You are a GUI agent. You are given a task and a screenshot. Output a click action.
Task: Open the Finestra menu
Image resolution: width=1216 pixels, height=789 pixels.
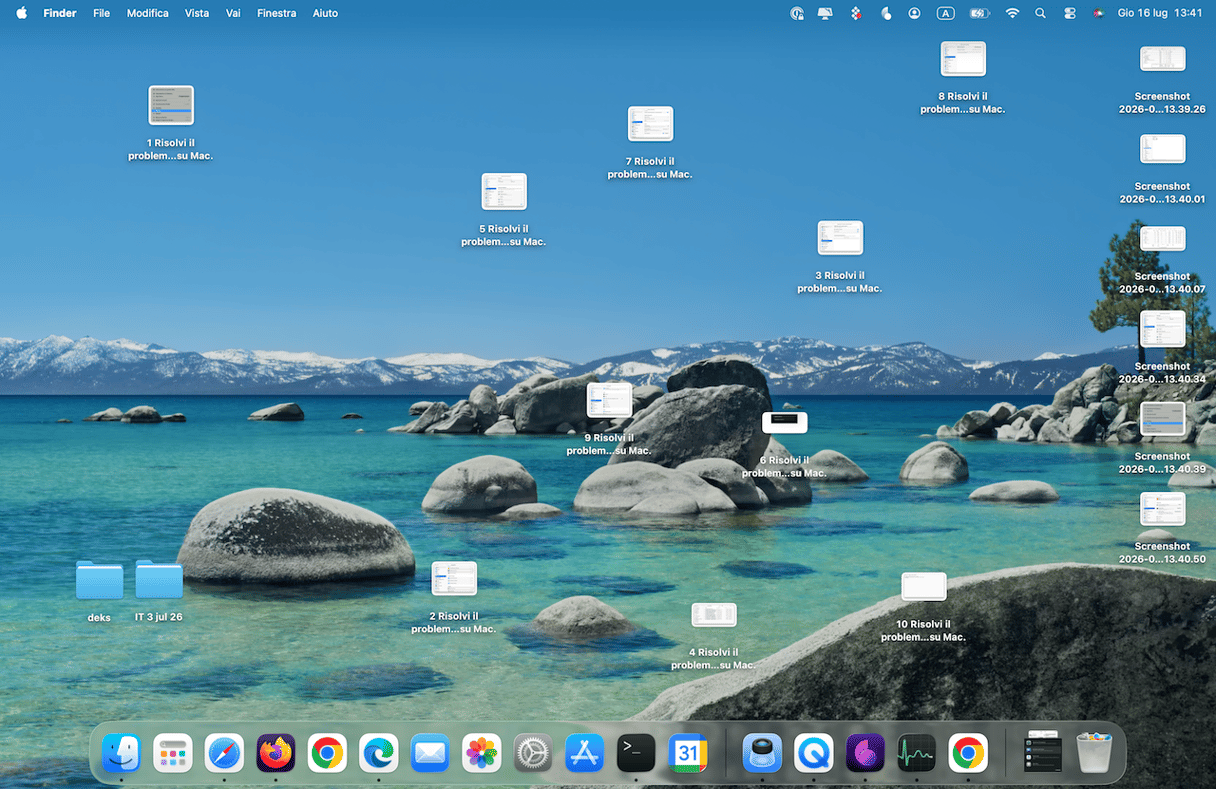[x=276, y=13]
